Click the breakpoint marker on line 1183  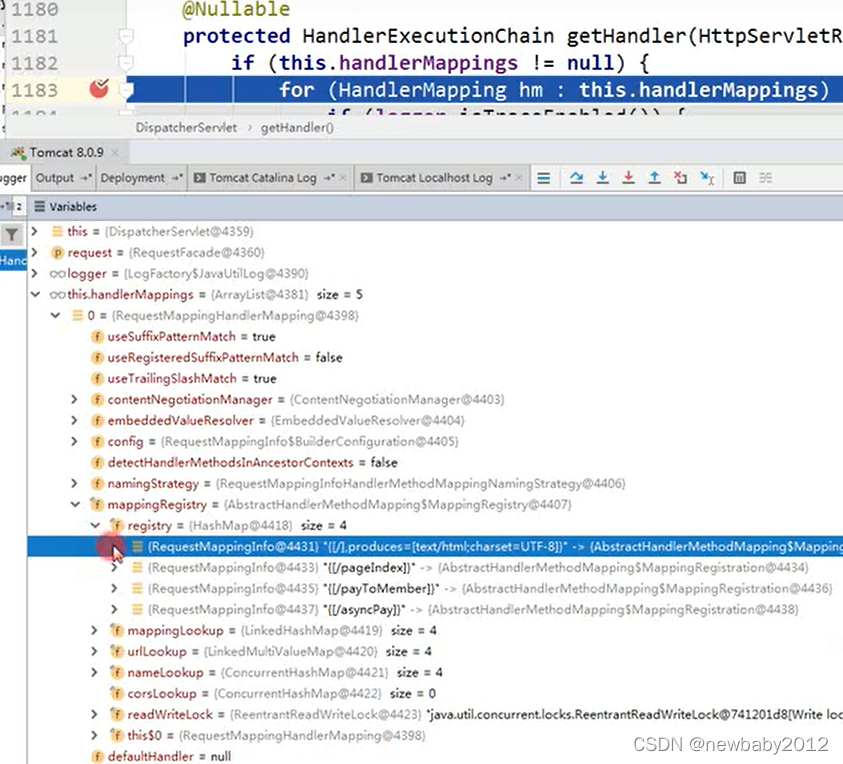[99, 89]
